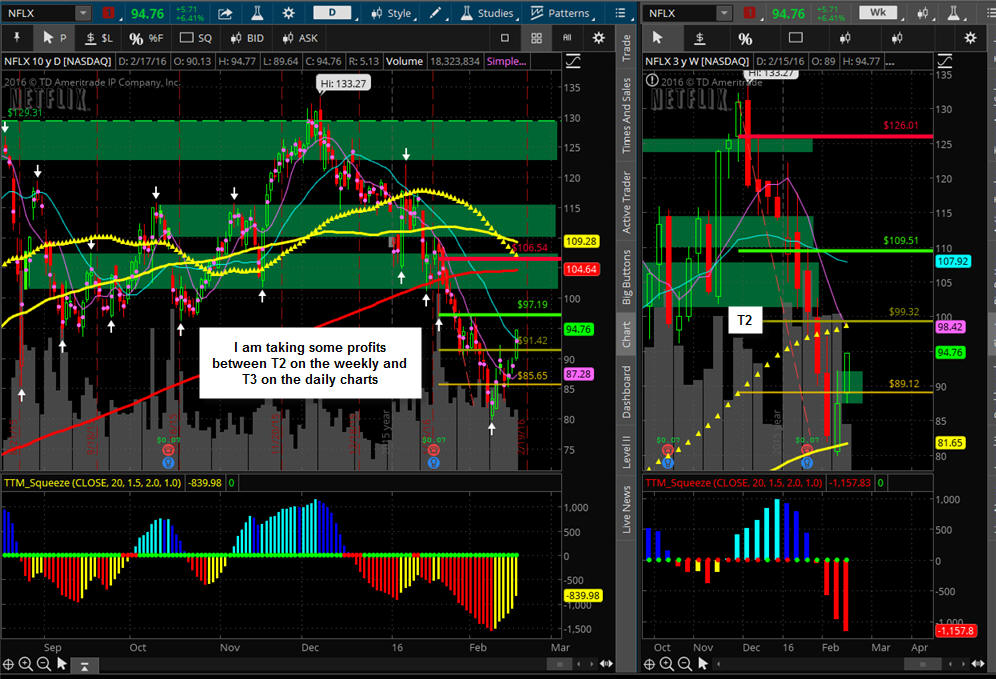The height and width of the screenshot is (679, 996).
Task: Open the Studies menu
Action: tap(487, 13)
